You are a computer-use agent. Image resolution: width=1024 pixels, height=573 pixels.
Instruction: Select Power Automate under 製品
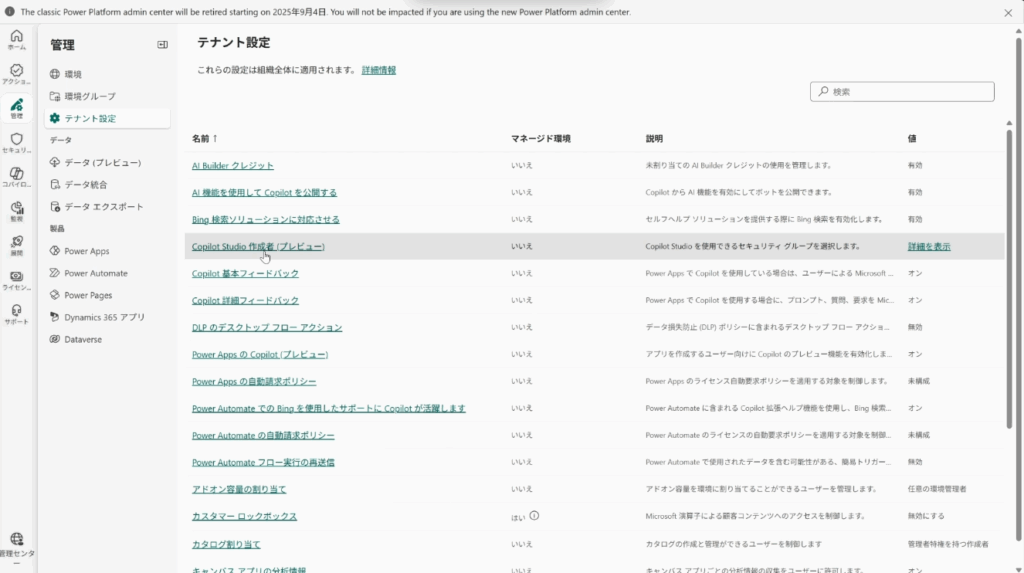click(x=96, y=273)
